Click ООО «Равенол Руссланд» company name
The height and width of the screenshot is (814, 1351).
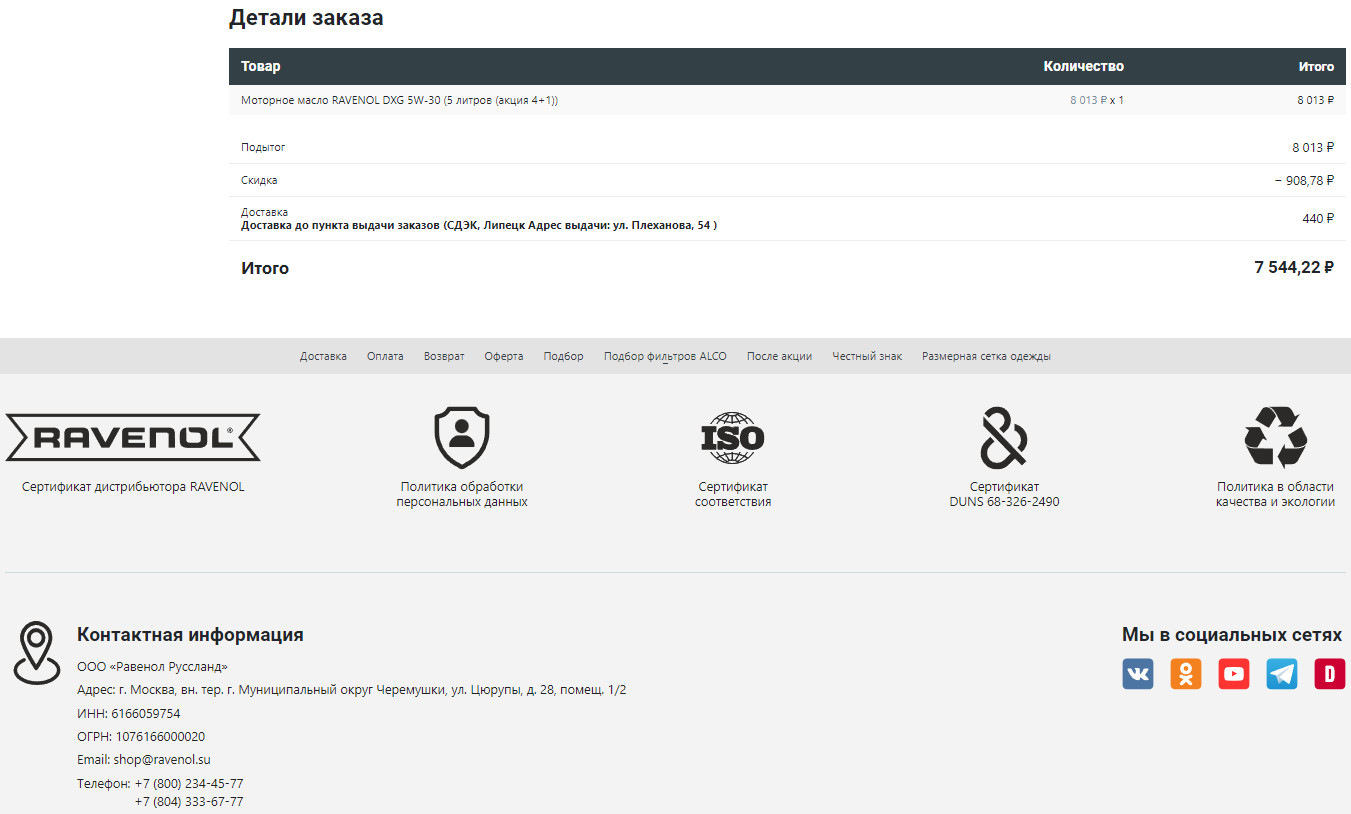[152, 666]
